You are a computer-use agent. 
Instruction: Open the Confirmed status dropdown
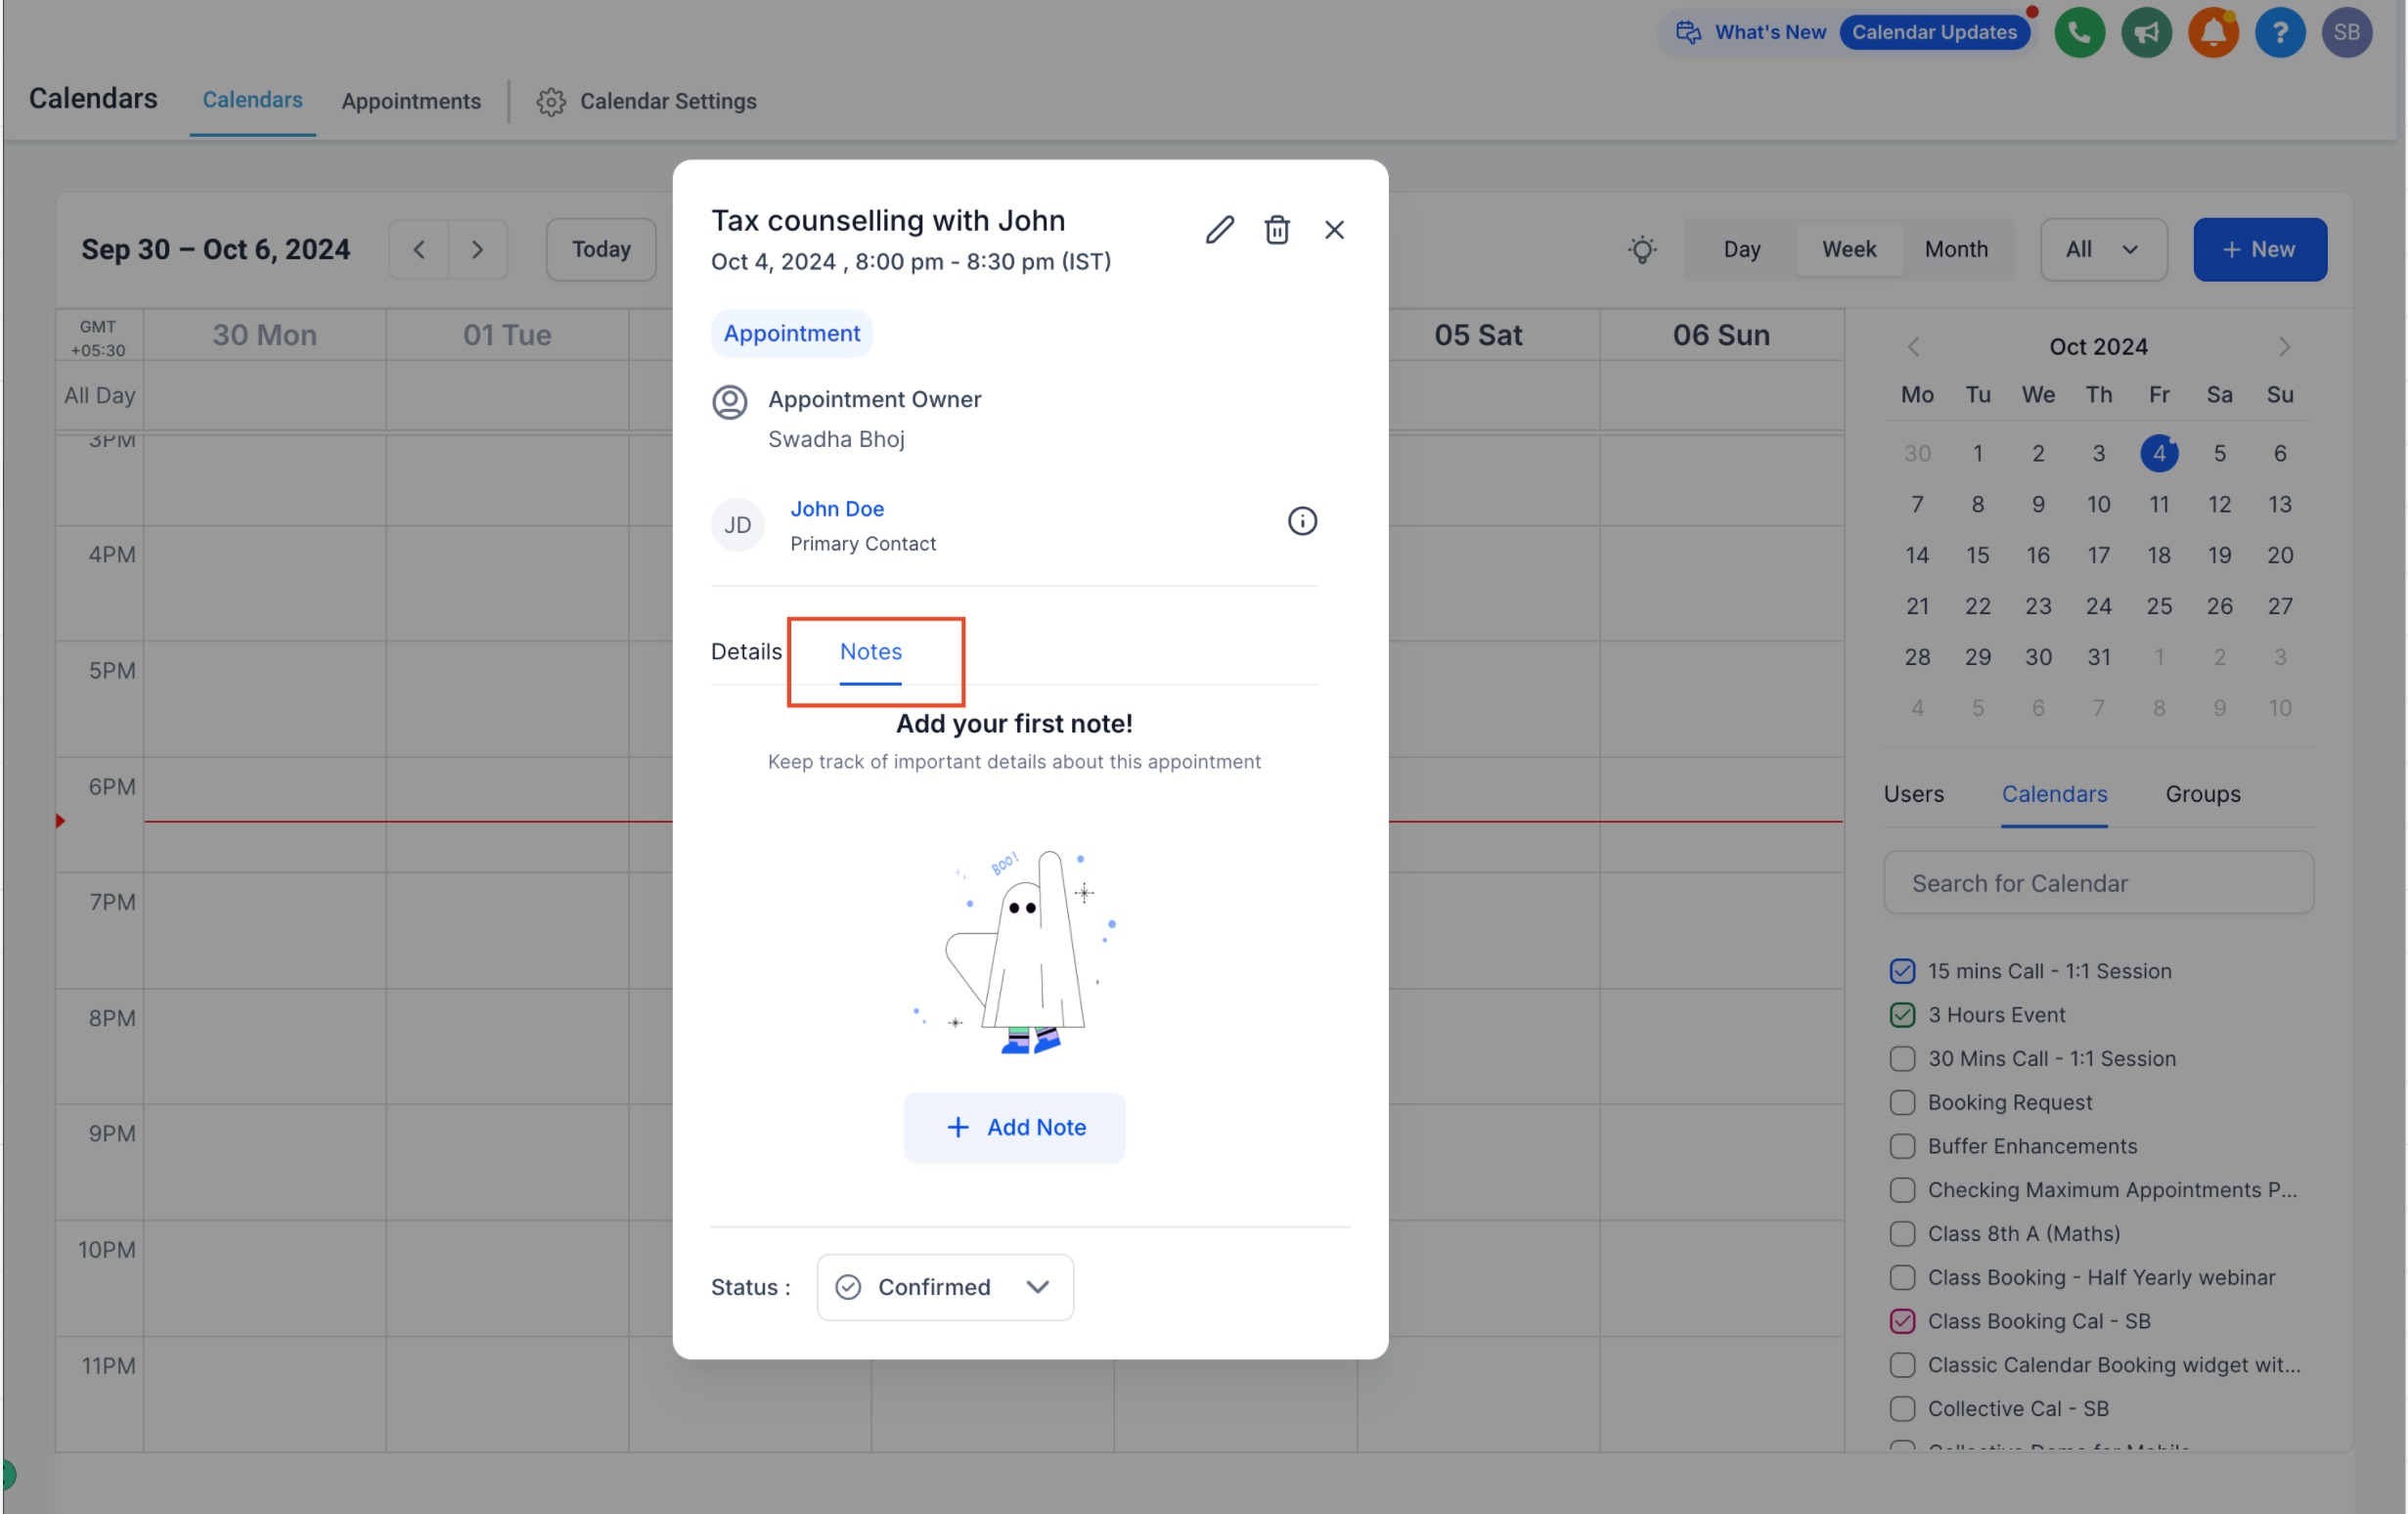(944, 1286)
